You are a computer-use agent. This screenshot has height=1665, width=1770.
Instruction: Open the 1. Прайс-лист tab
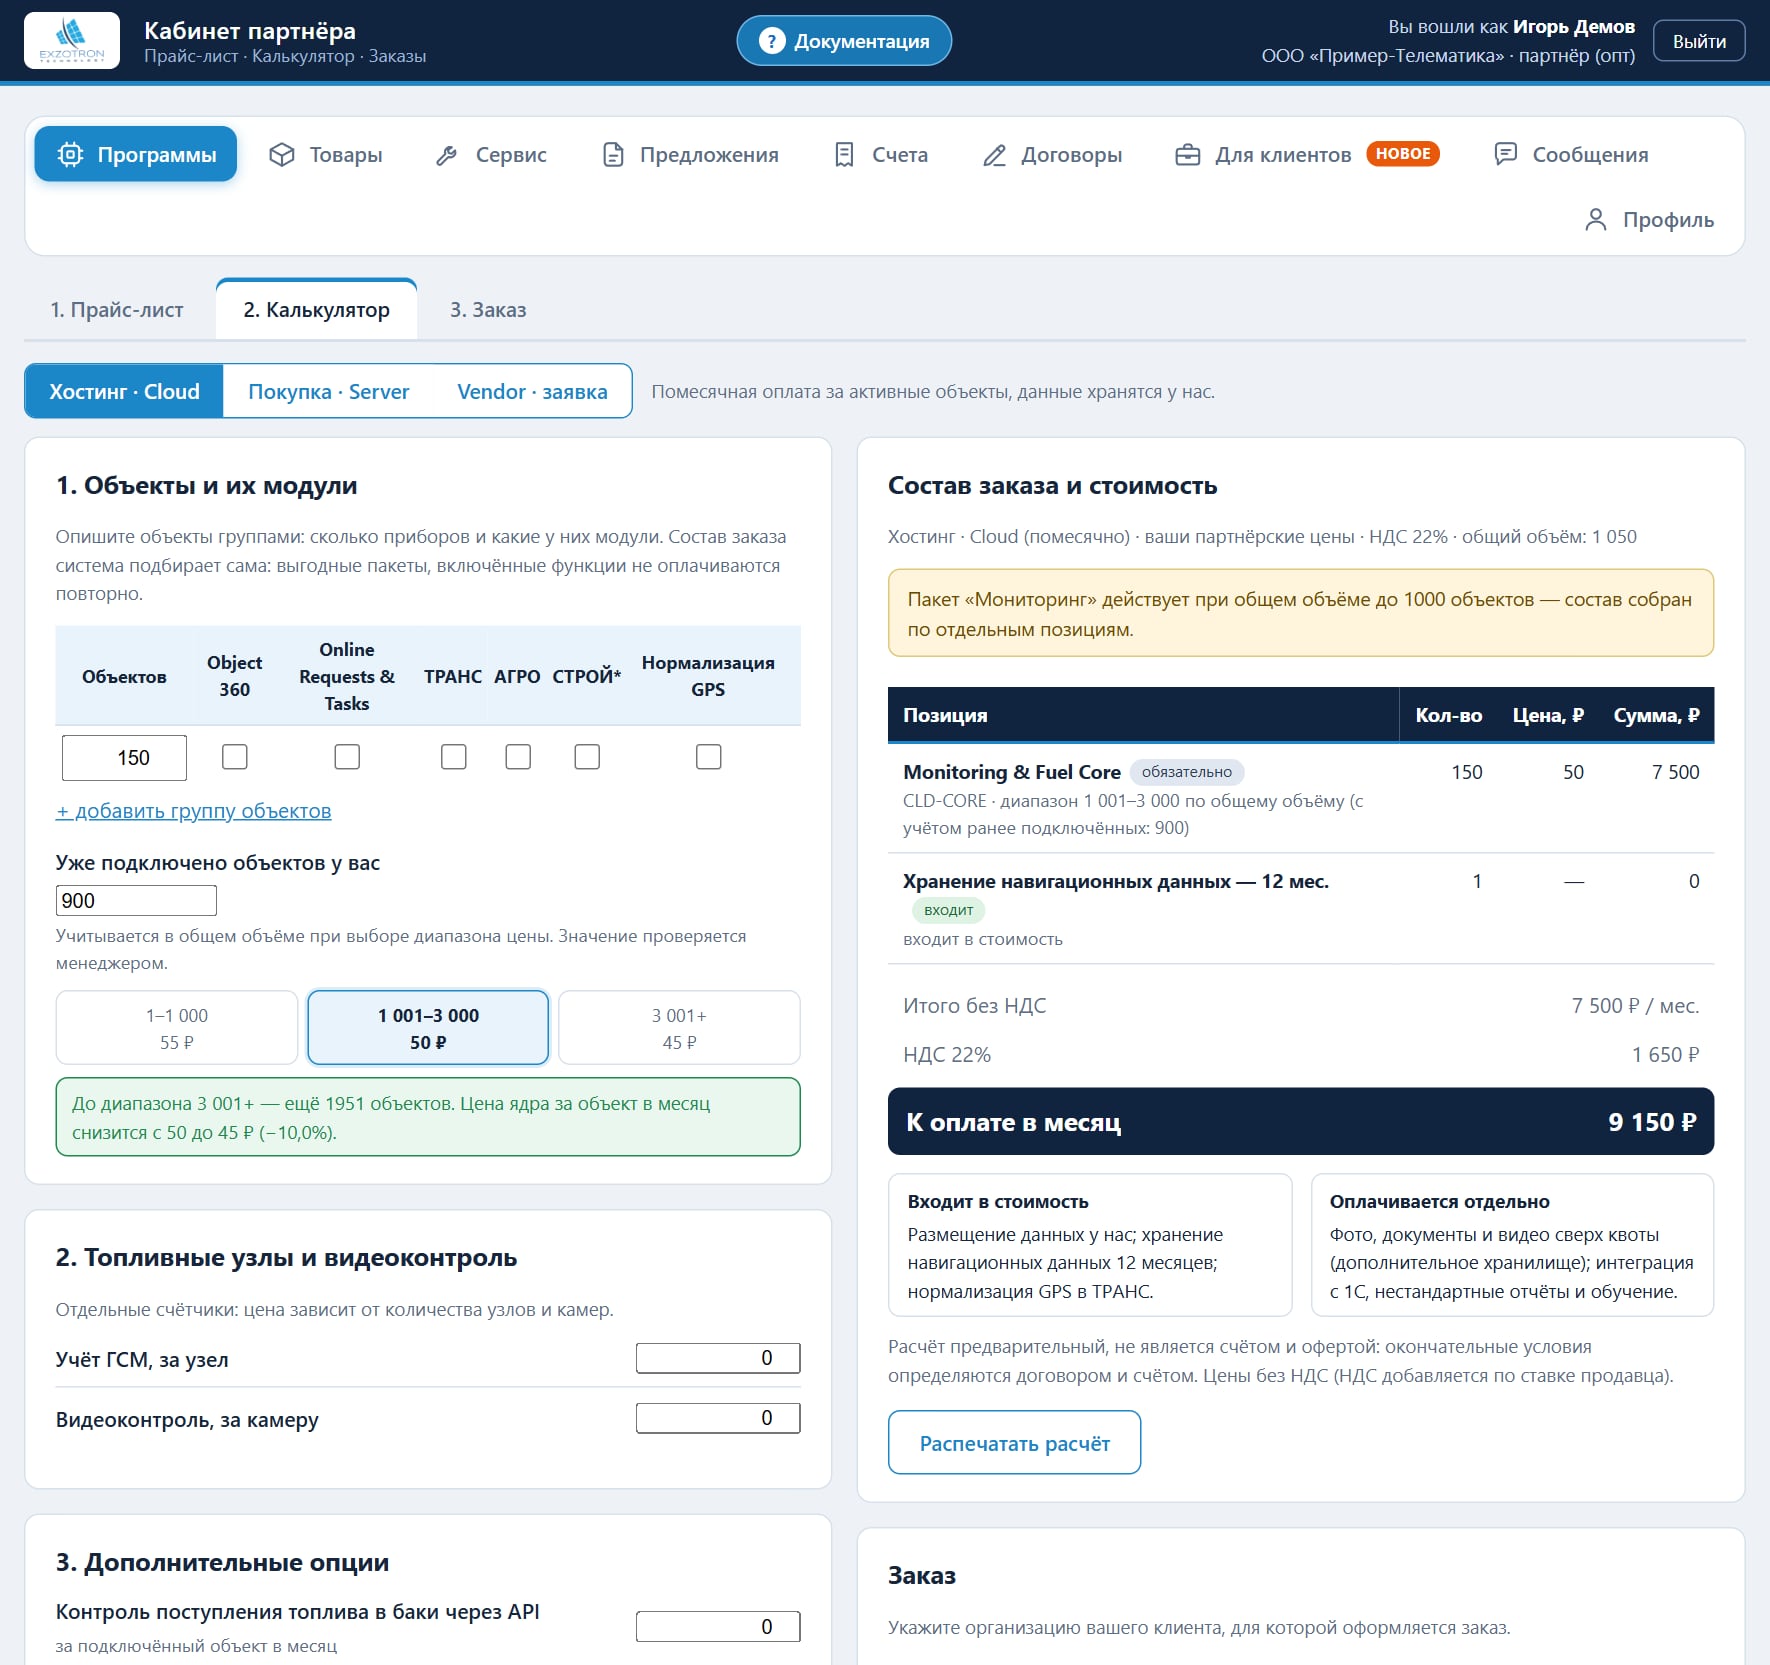click(x=117, y=309)
